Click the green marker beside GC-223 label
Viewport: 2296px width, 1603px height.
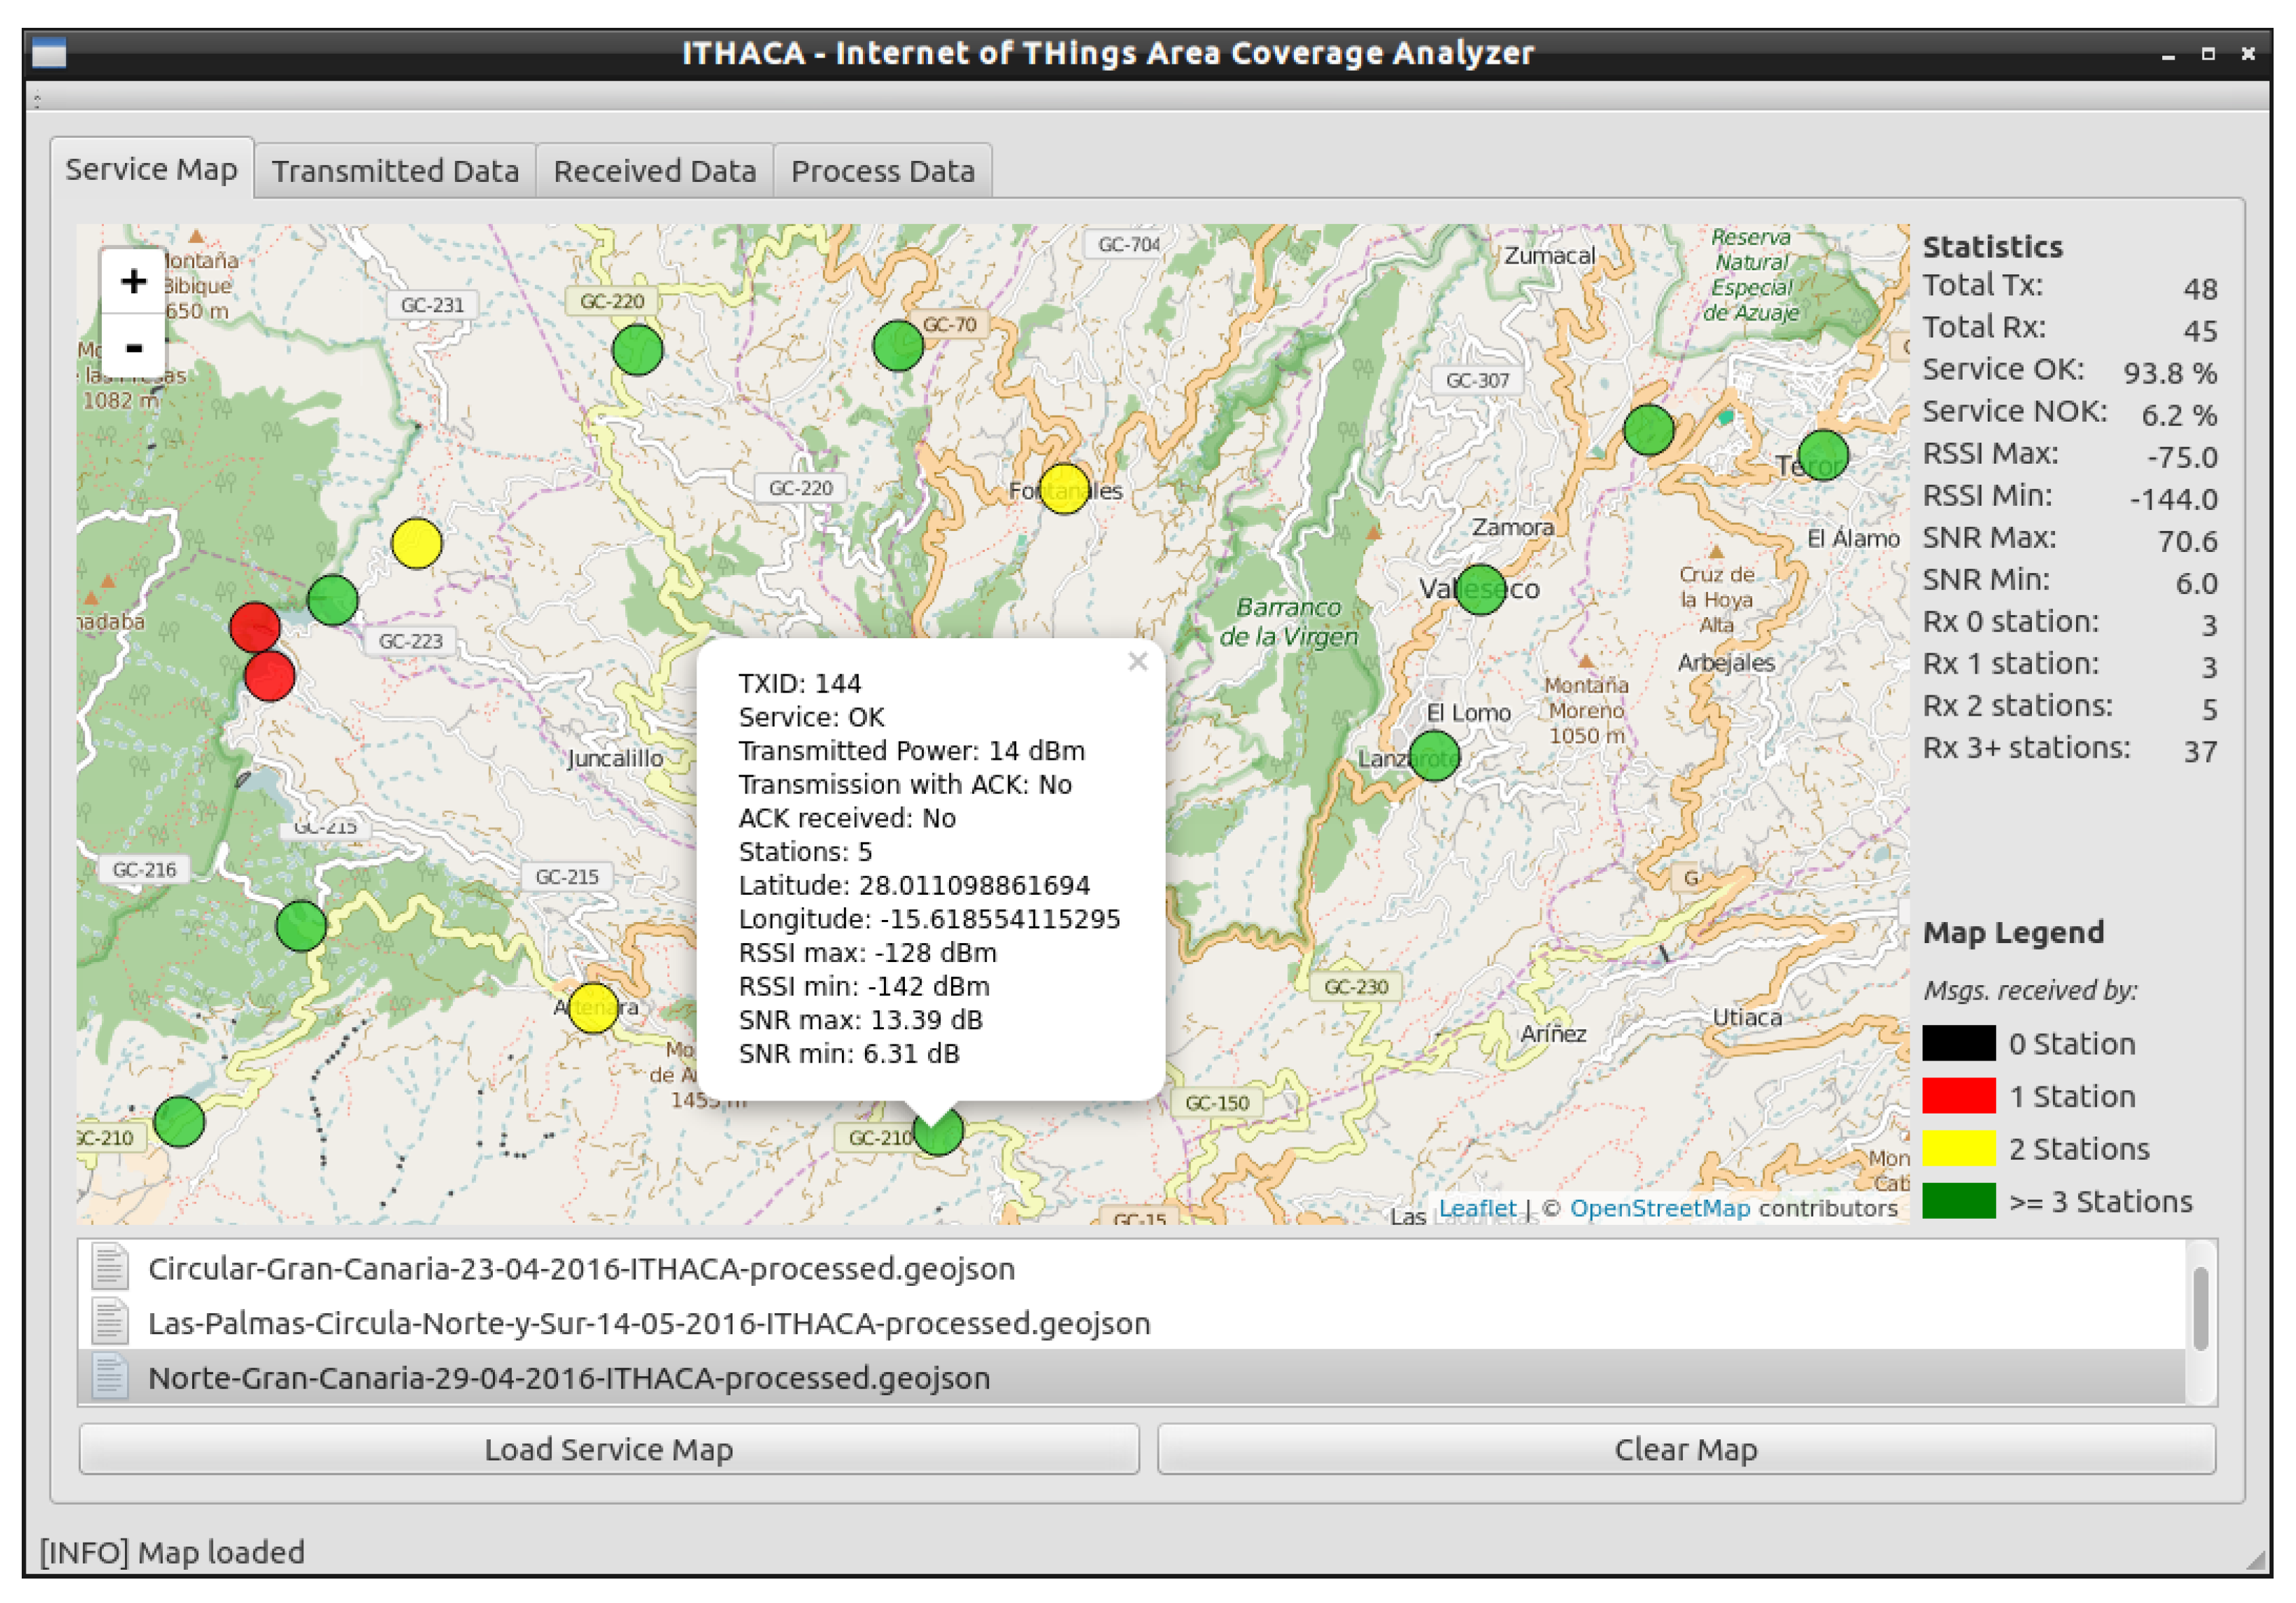(333, 600)
